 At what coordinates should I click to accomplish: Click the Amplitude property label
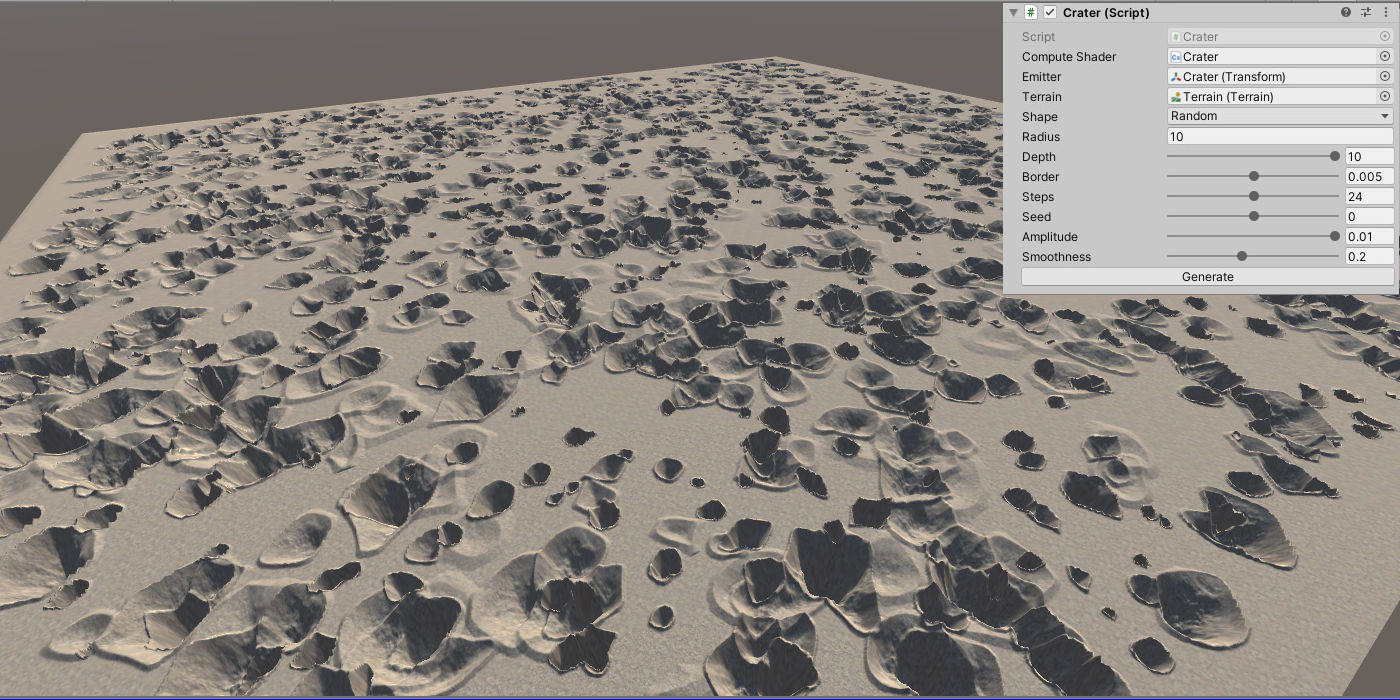1050,237
